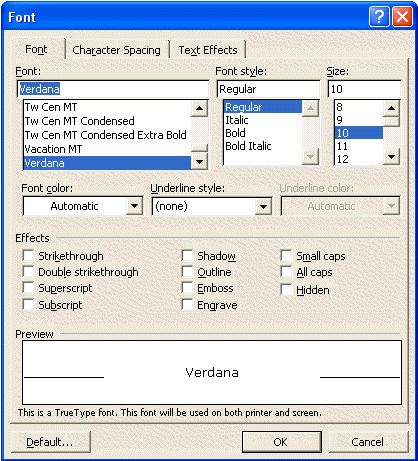Click the Font name input field

coord(113,89)
